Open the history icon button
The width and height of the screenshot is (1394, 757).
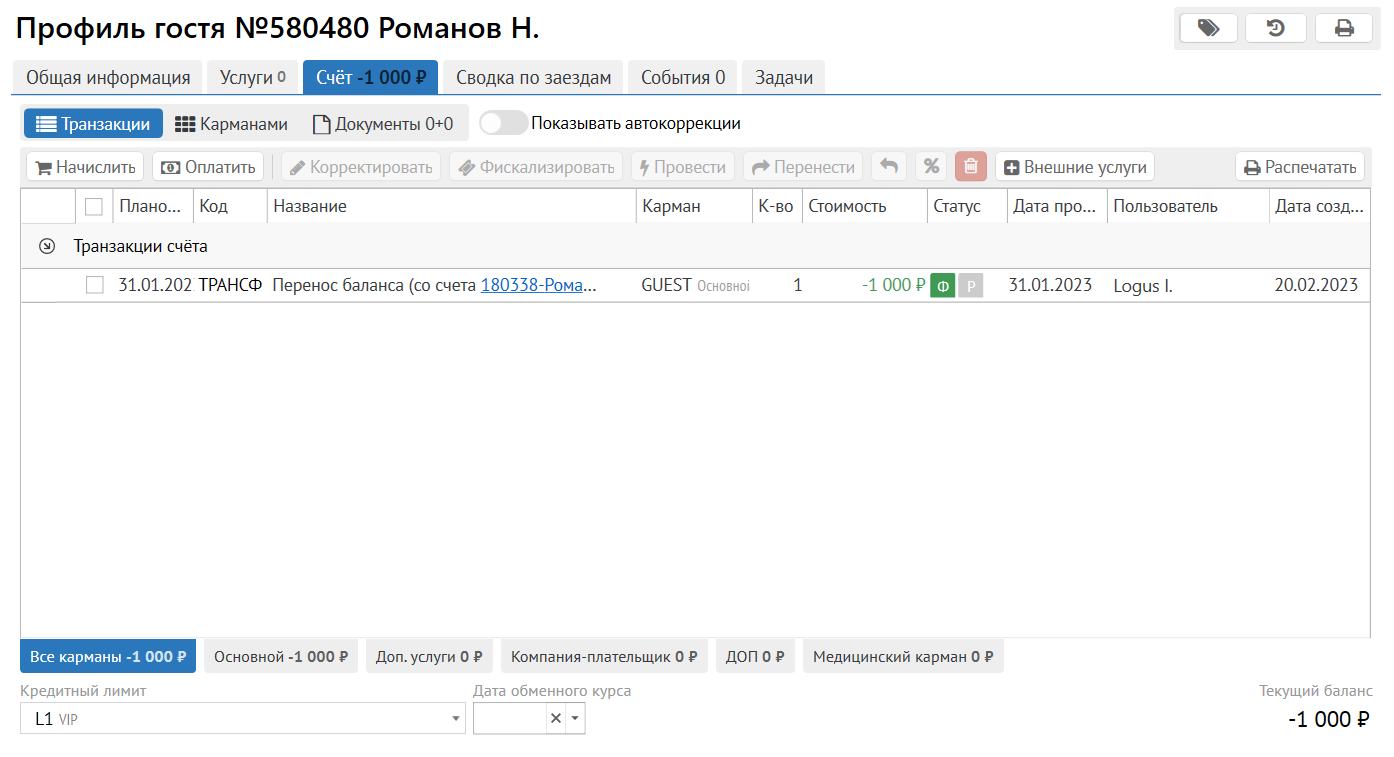[x=1276, y=28]
